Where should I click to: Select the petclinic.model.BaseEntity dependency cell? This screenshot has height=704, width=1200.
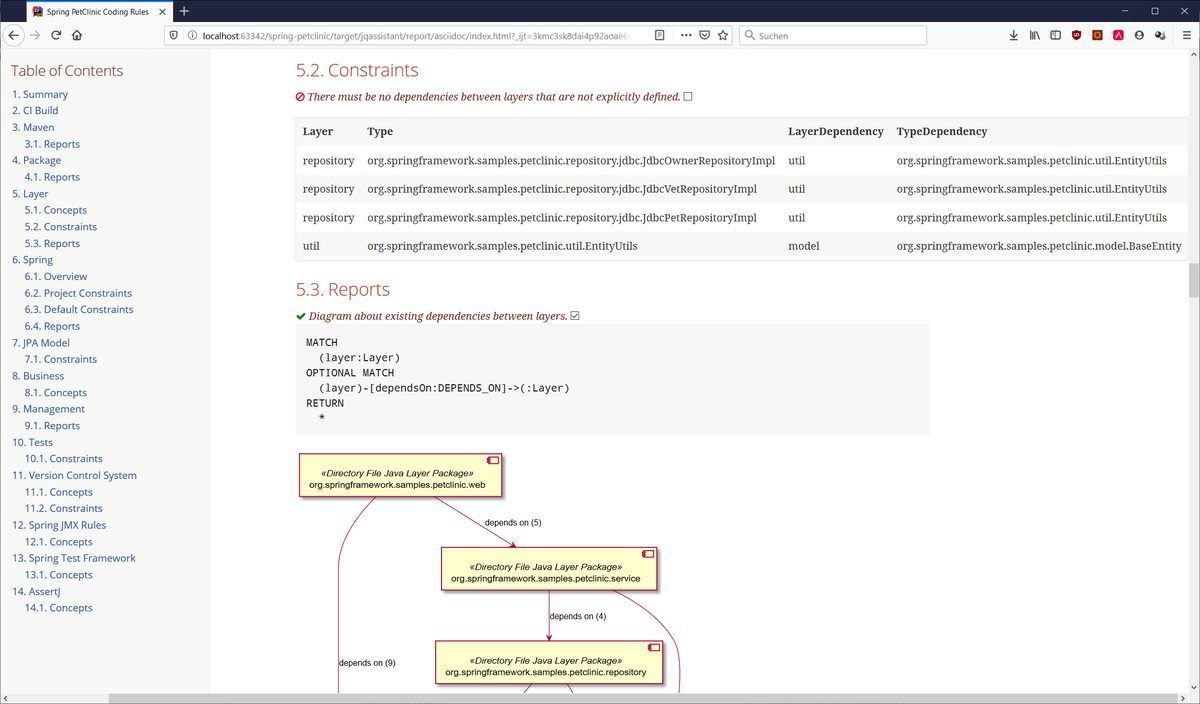click(1038, 246)
